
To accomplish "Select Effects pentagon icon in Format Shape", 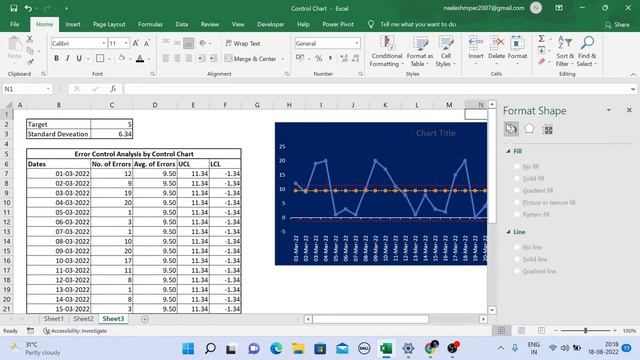I will point(529,129).
